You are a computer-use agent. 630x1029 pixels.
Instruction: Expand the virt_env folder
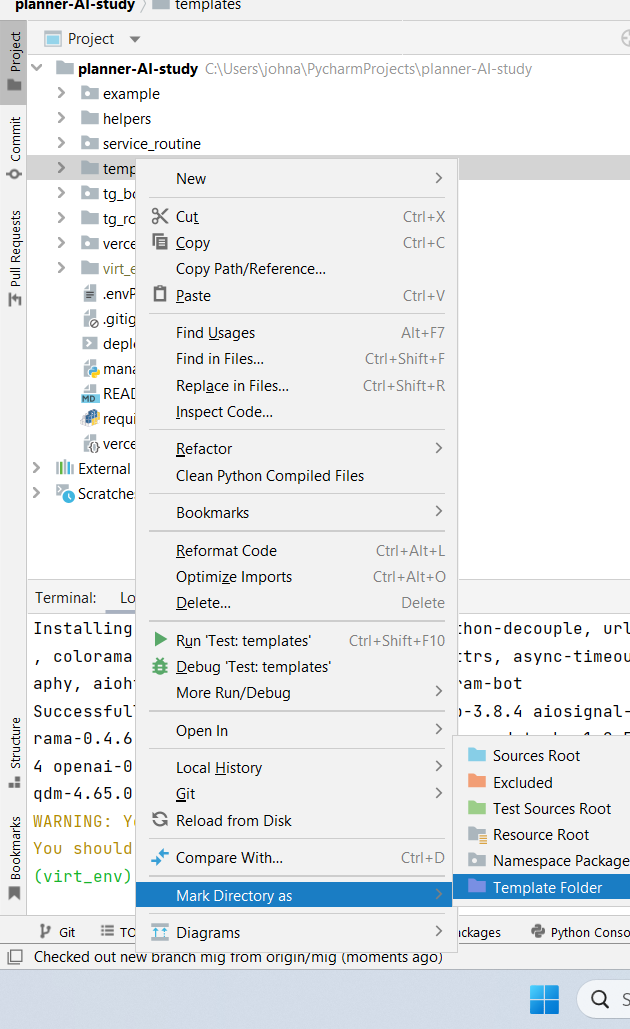61,267
